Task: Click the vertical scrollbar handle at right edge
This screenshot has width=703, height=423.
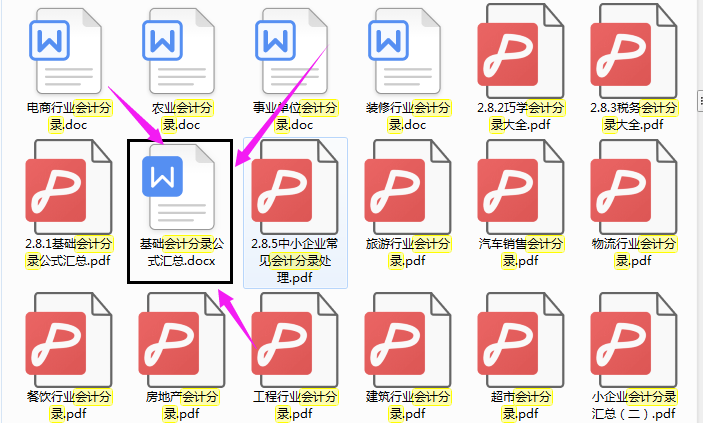Action: (x=700, y=100)
